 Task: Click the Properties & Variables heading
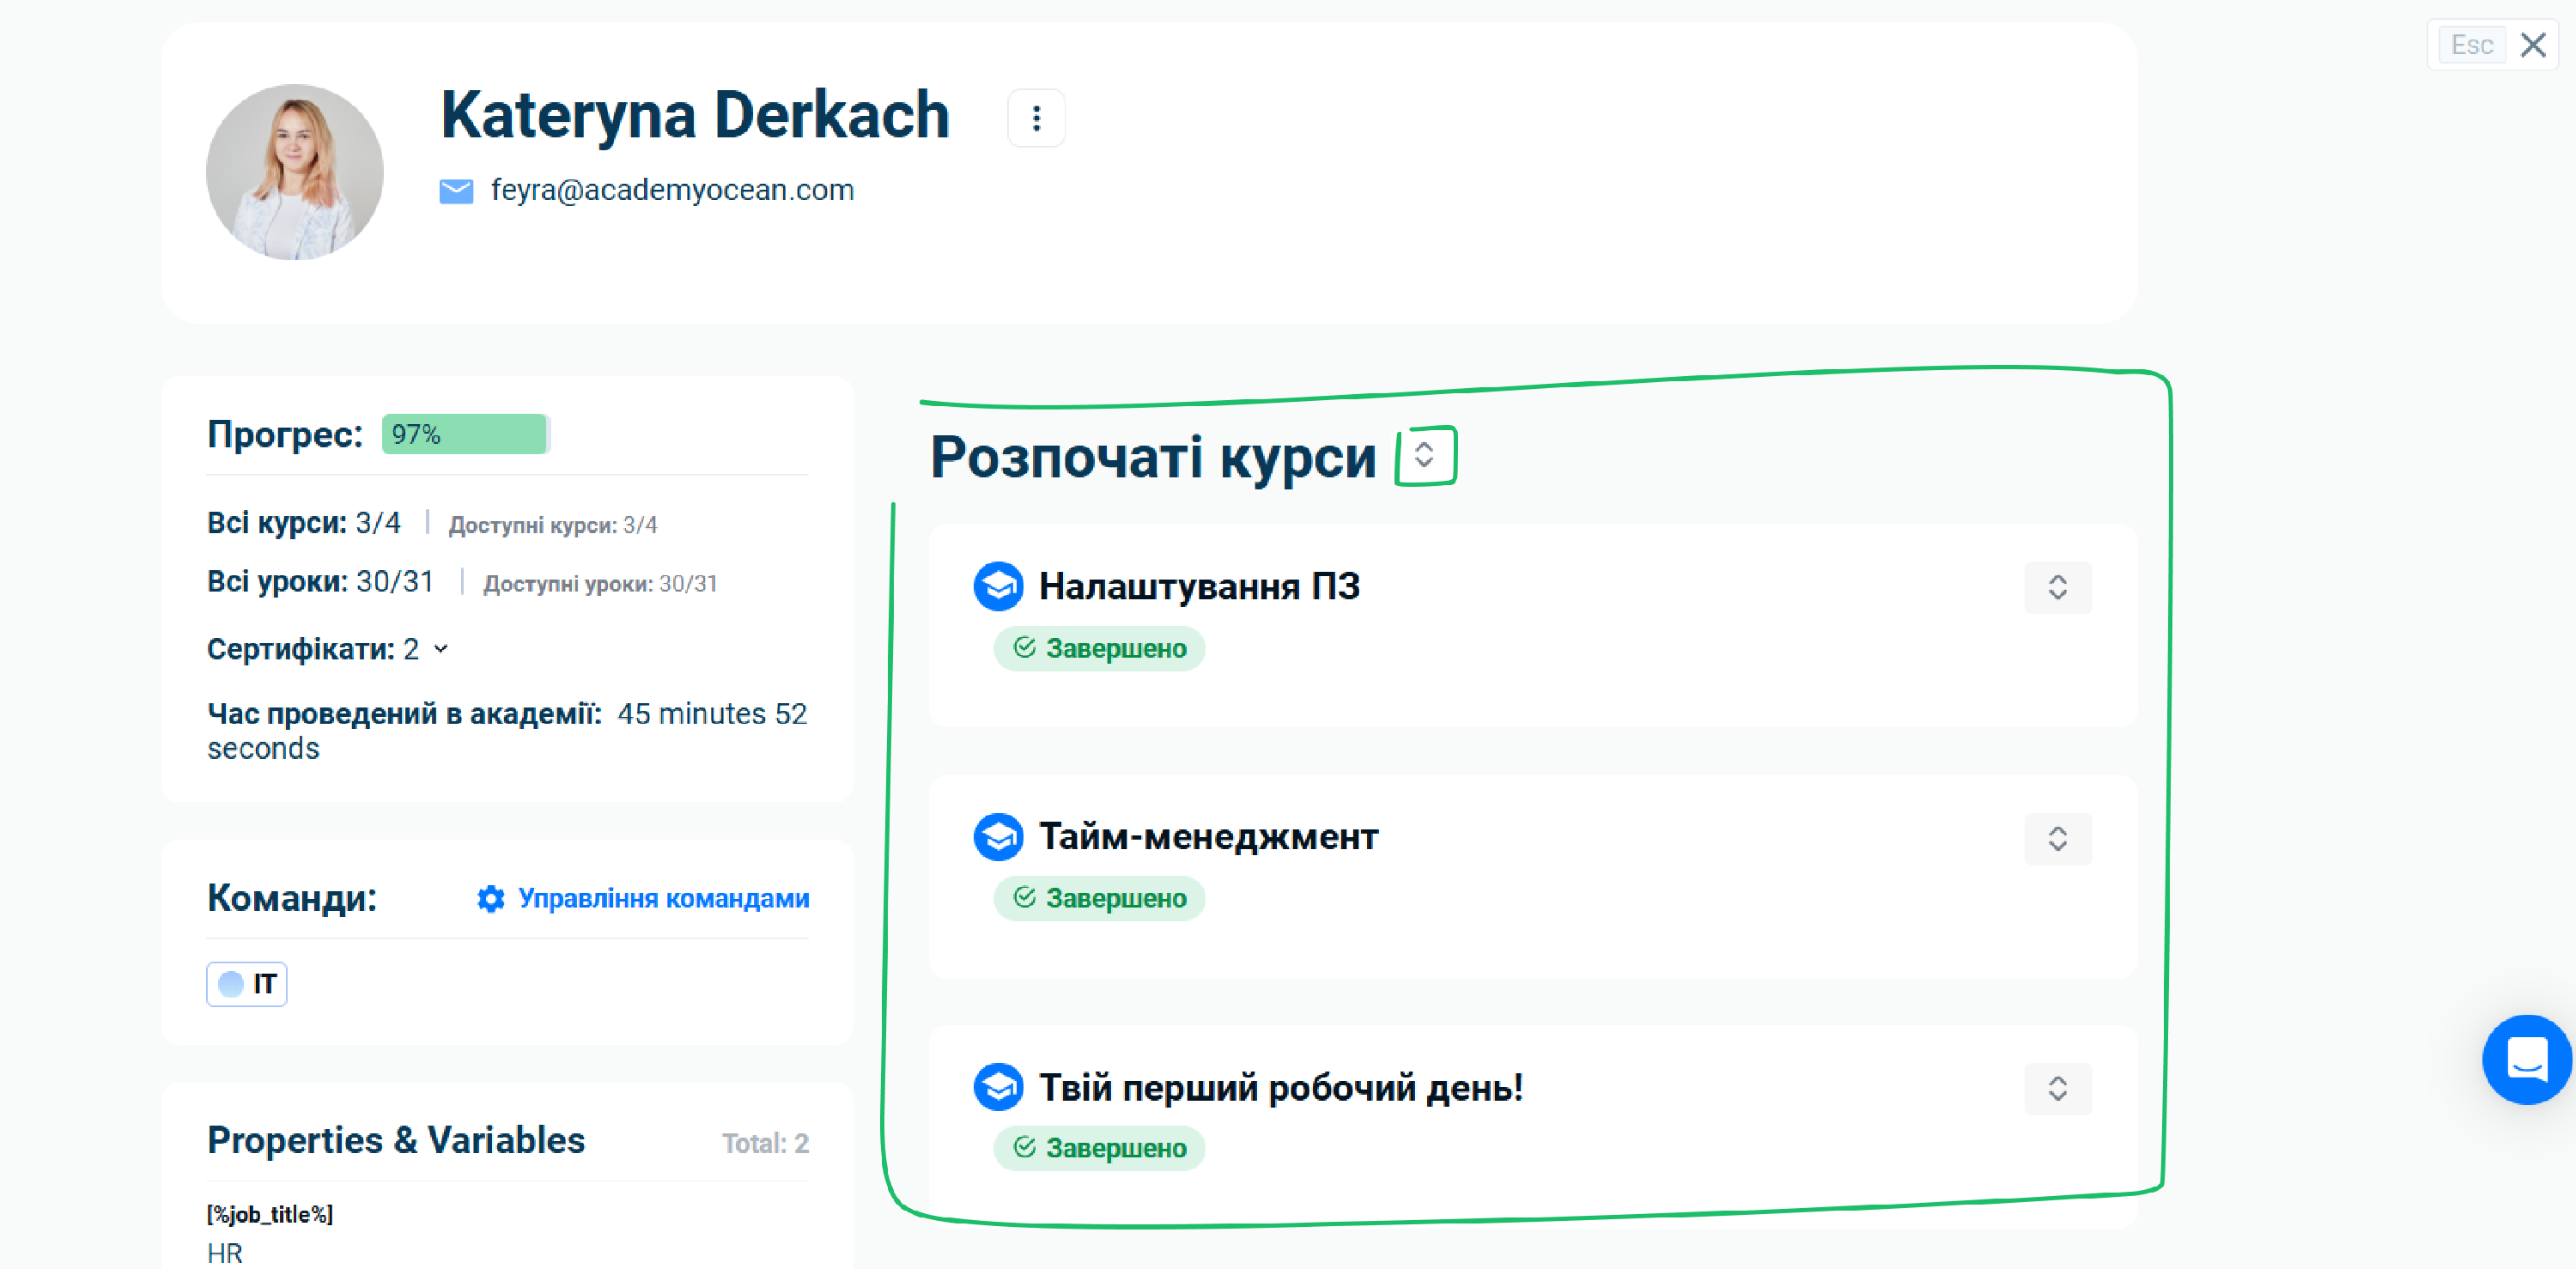point(396,1140)
